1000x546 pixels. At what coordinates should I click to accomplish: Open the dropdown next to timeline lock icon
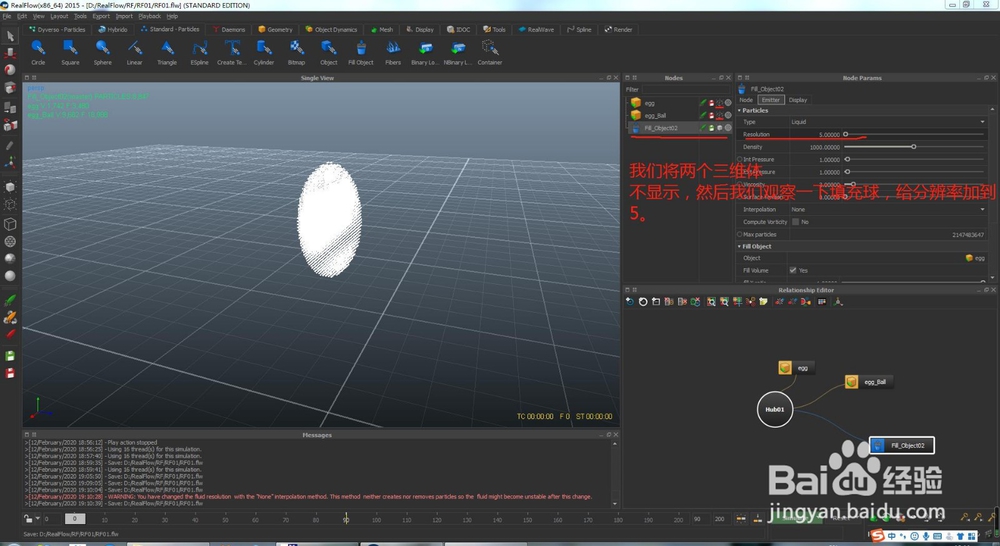[38, 519]
